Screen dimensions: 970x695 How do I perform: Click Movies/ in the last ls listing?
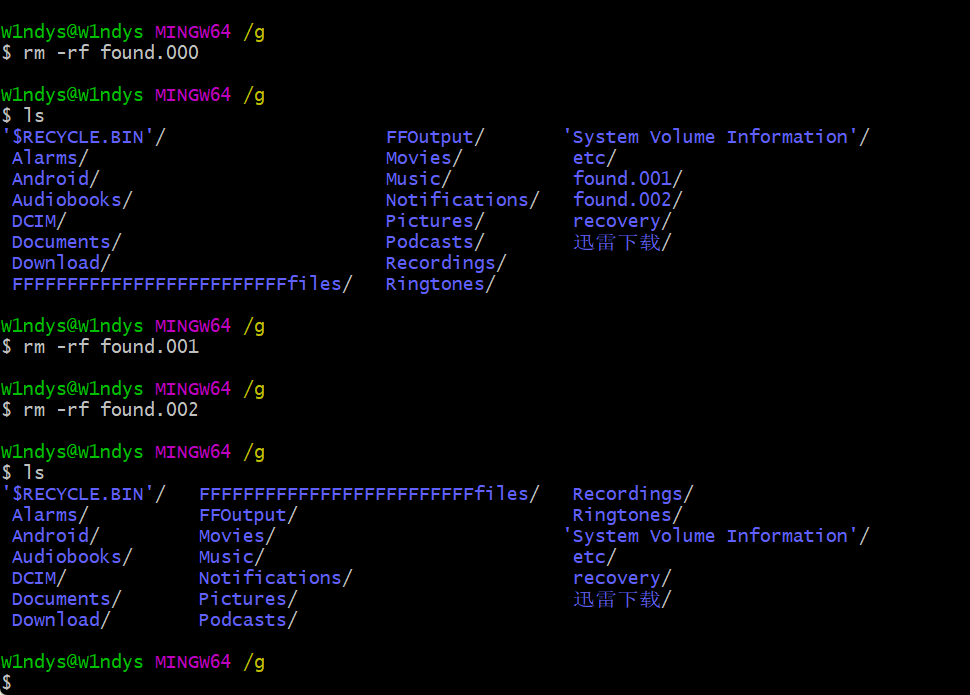point(237,536)
